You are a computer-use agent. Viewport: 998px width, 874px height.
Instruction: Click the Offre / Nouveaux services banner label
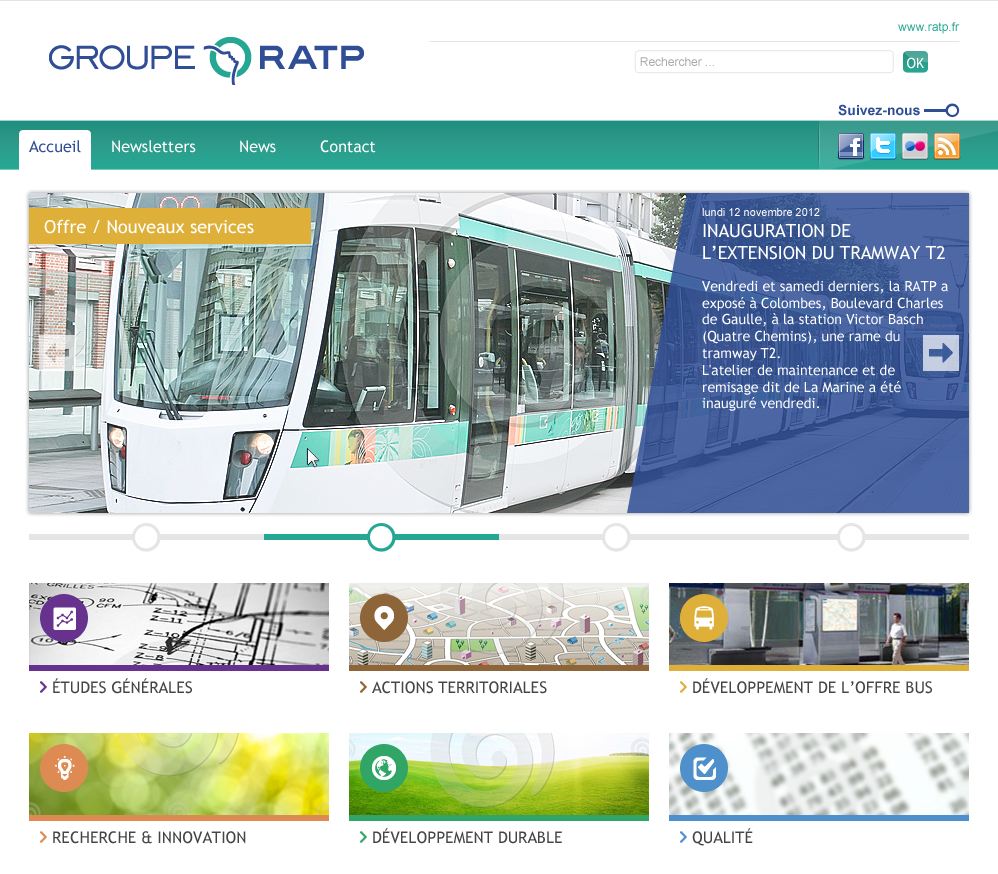click(x=170, y=227)
